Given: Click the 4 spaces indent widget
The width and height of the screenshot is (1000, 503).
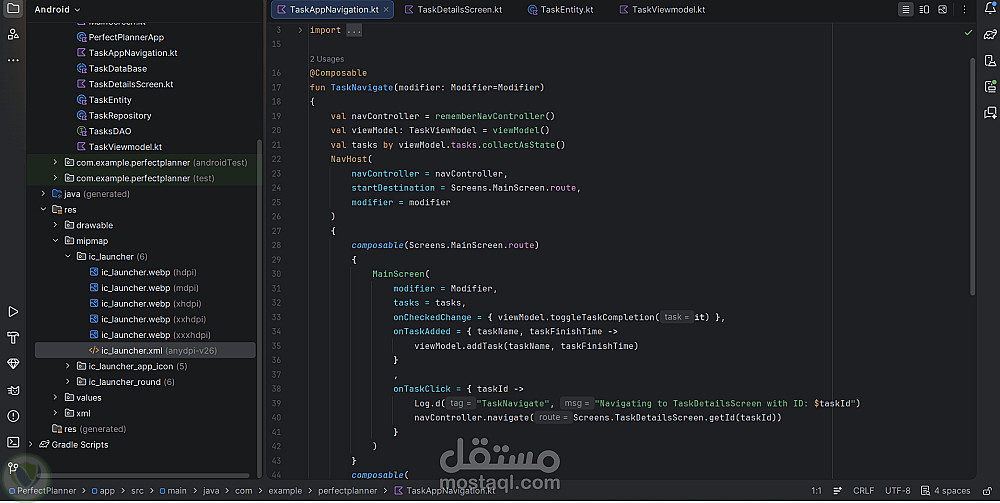Looking at the screenshot, I should pos(946,491).
